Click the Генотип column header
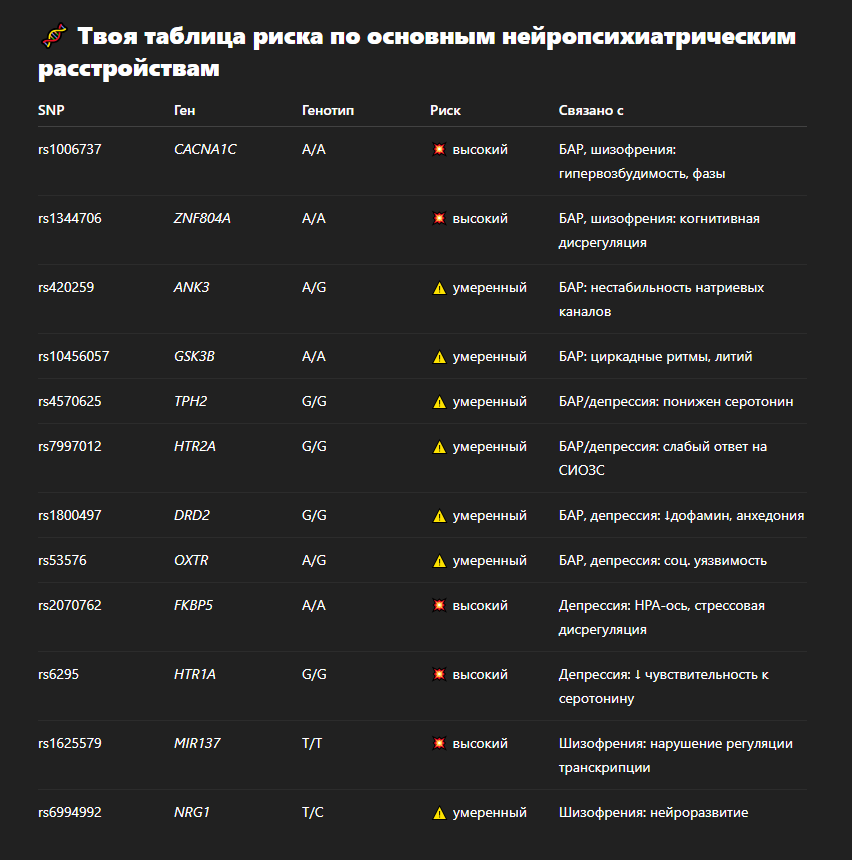 click(328, 111)
